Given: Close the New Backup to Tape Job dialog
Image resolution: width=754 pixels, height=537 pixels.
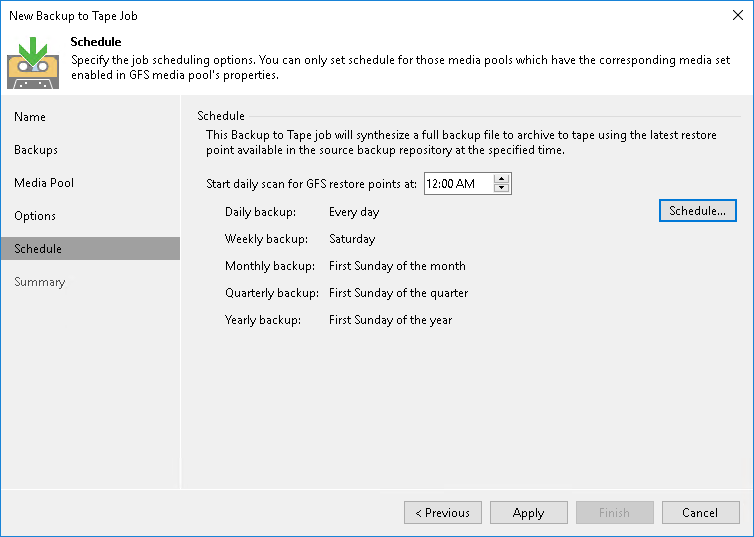Looking at the screenshot, I should coord(738,15).
